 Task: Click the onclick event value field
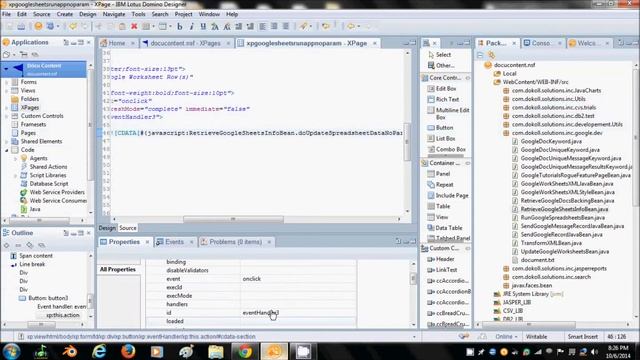click(x=299, y=279)
